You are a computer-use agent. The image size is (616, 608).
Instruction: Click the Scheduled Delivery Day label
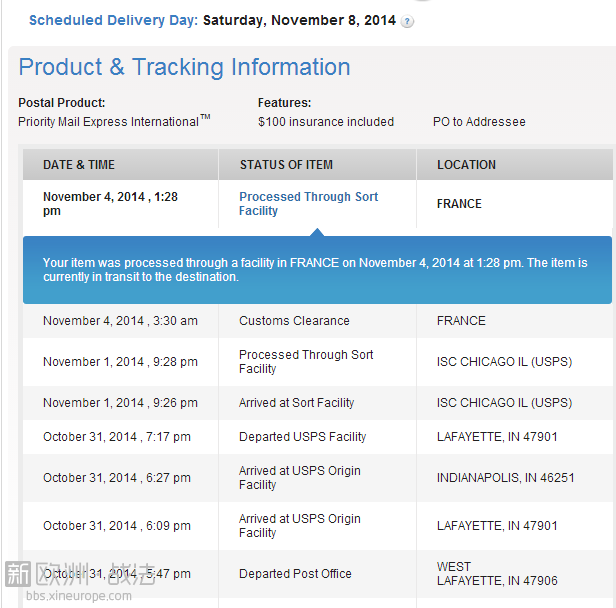click(113, 20)
